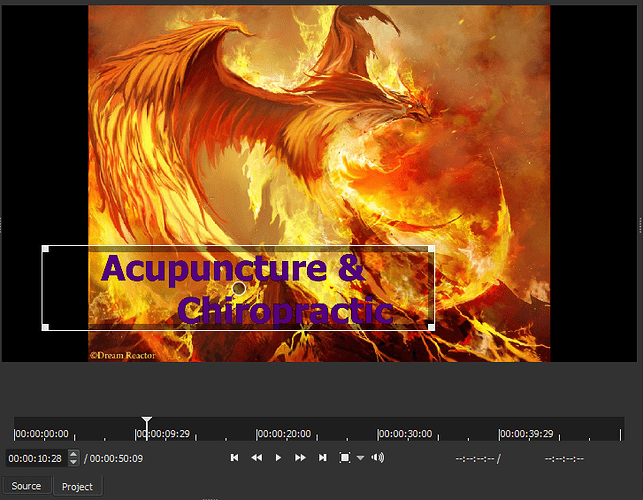The width and height of the screenshot is (643, 500).
Task: Click the 00:00:20:00 mark on the ruler
Action: click(x=284, y=434)
